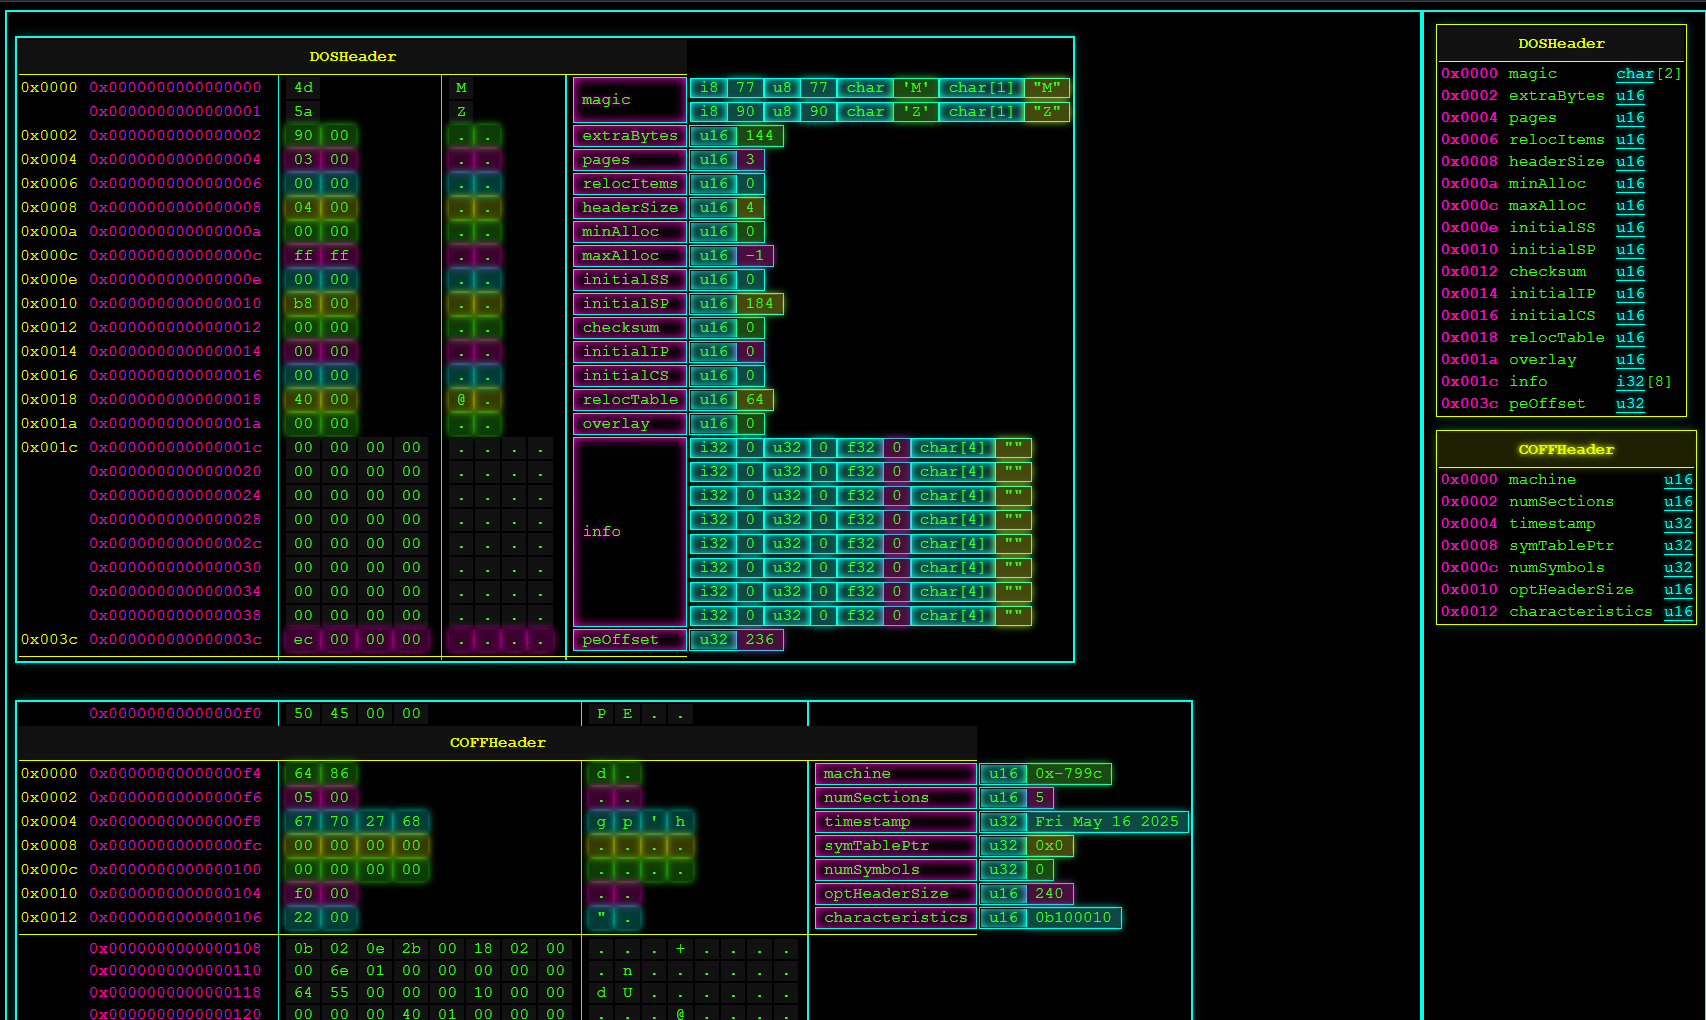The image size is (1706, 1020).
Task: Select hex byte 5a in the second DOSHeader row
Action: click(x=303, y=112)
